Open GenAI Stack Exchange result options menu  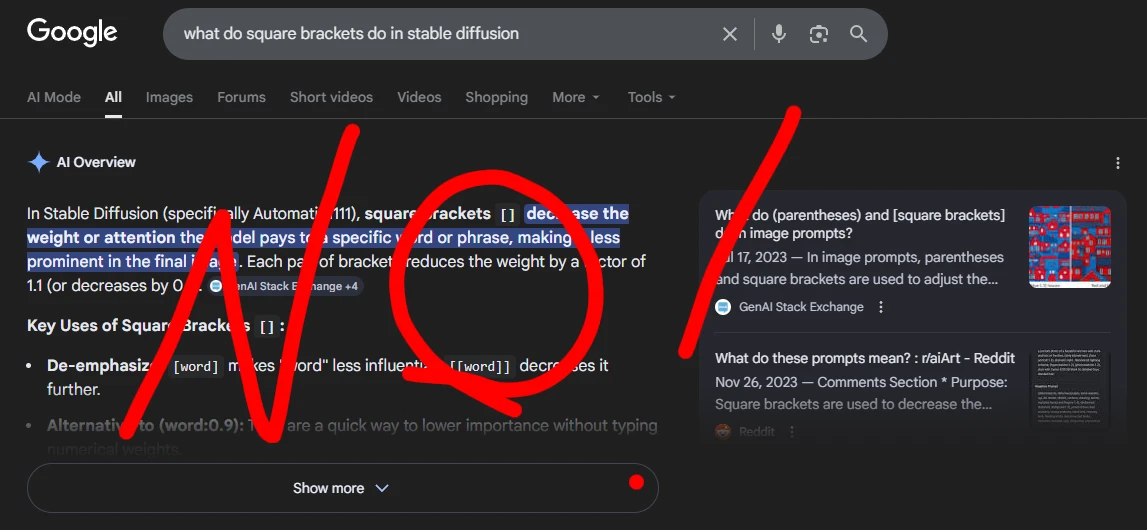tap(881, 307)
